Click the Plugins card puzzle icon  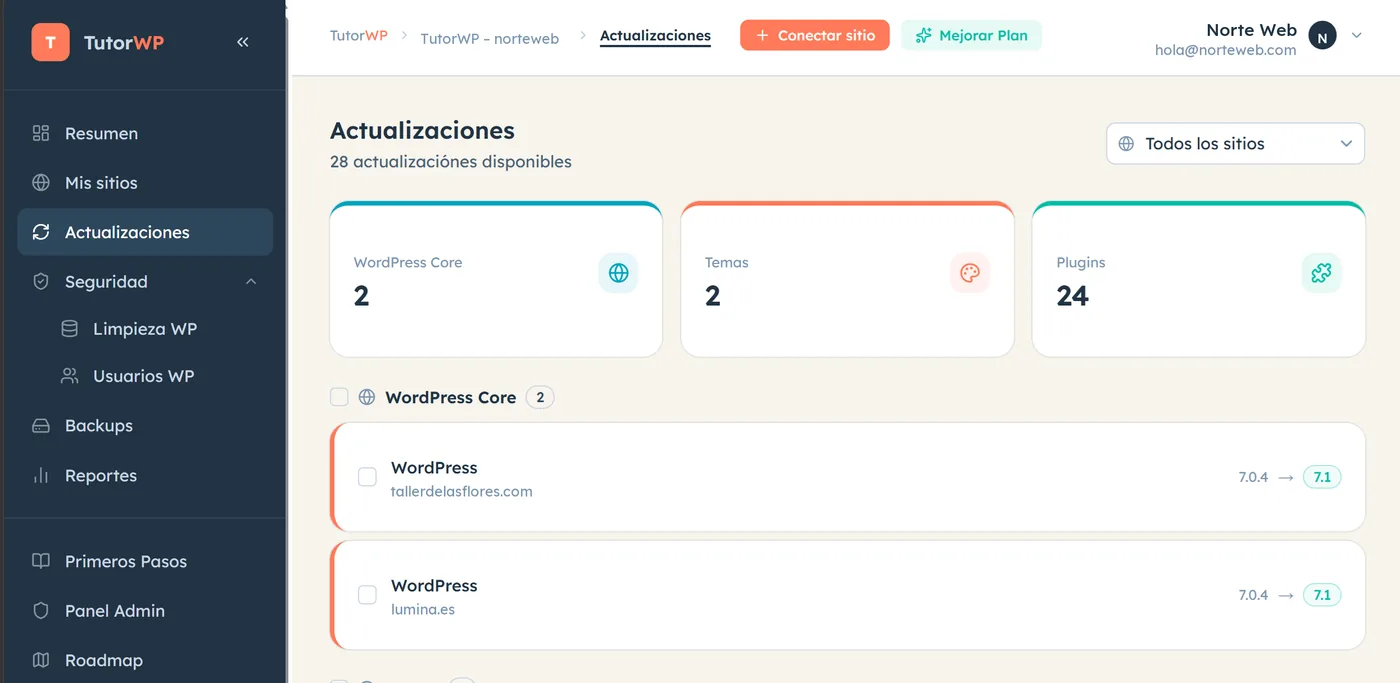(x=1321, y=273)
